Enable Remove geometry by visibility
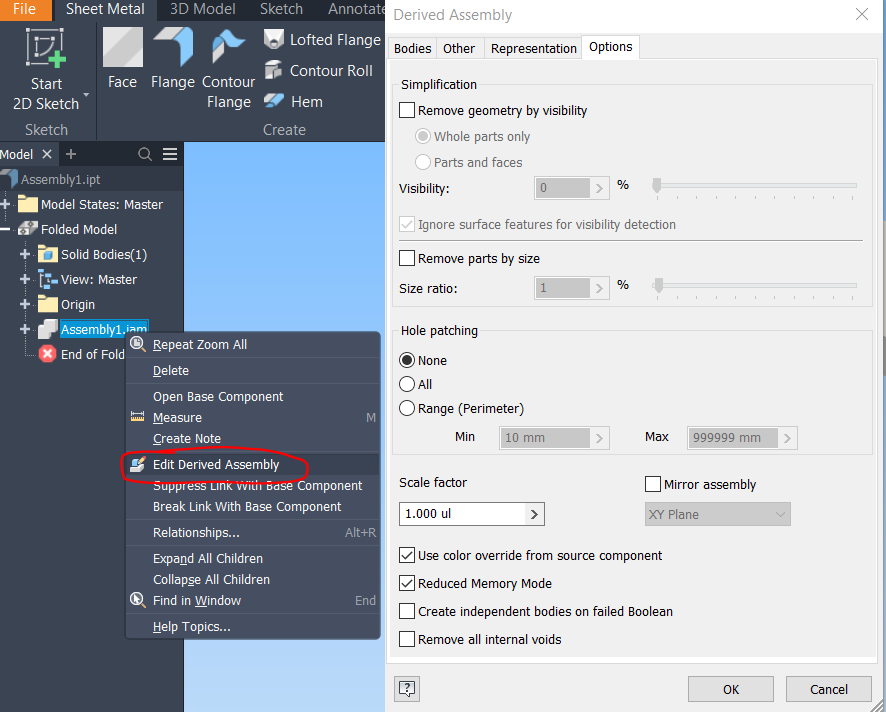 (x=407, y=110)
